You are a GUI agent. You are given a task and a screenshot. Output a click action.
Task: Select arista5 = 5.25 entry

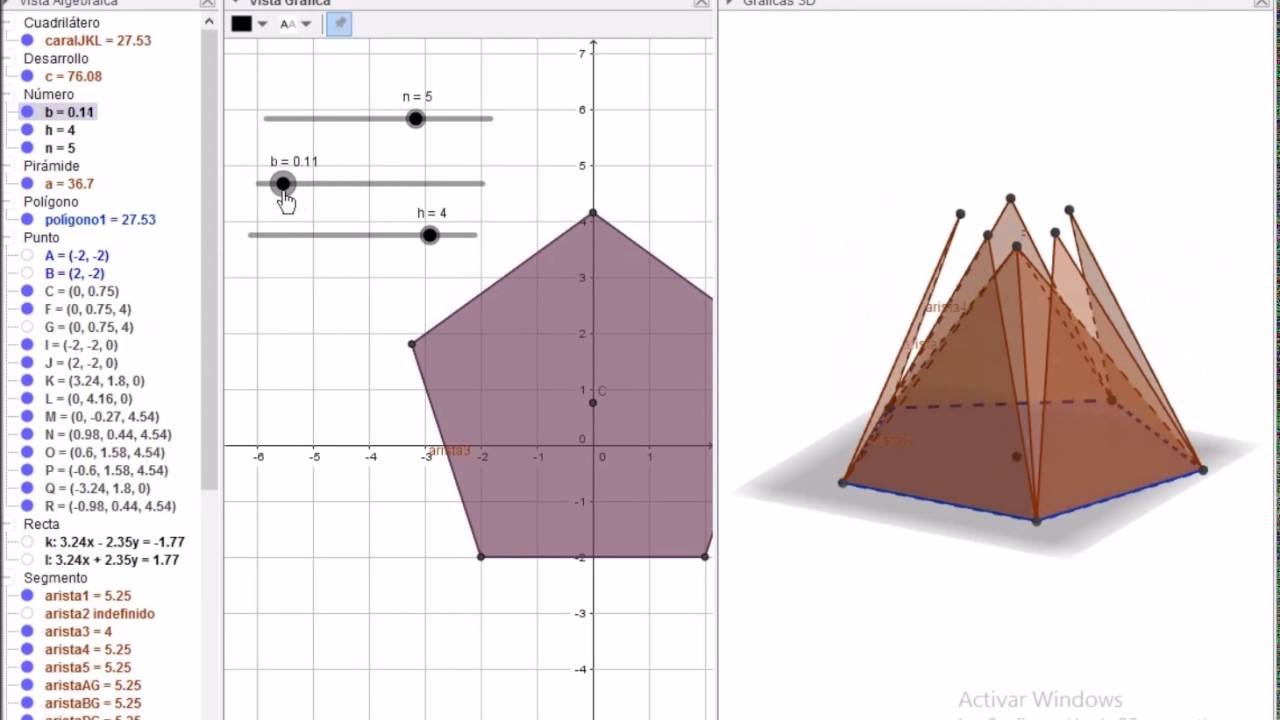[88, 668]
